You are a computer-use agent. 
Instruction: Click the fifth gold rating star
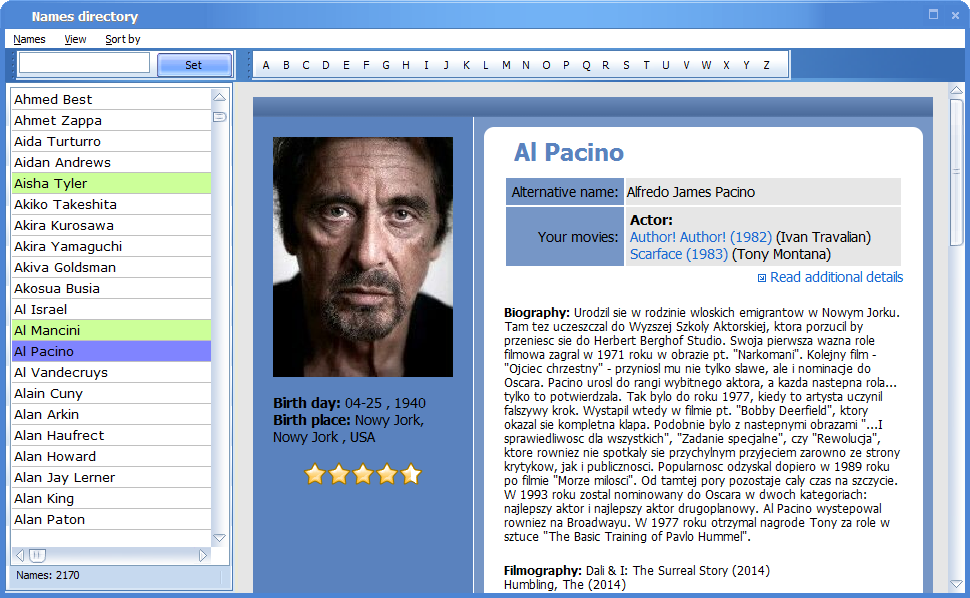(411, 474)
